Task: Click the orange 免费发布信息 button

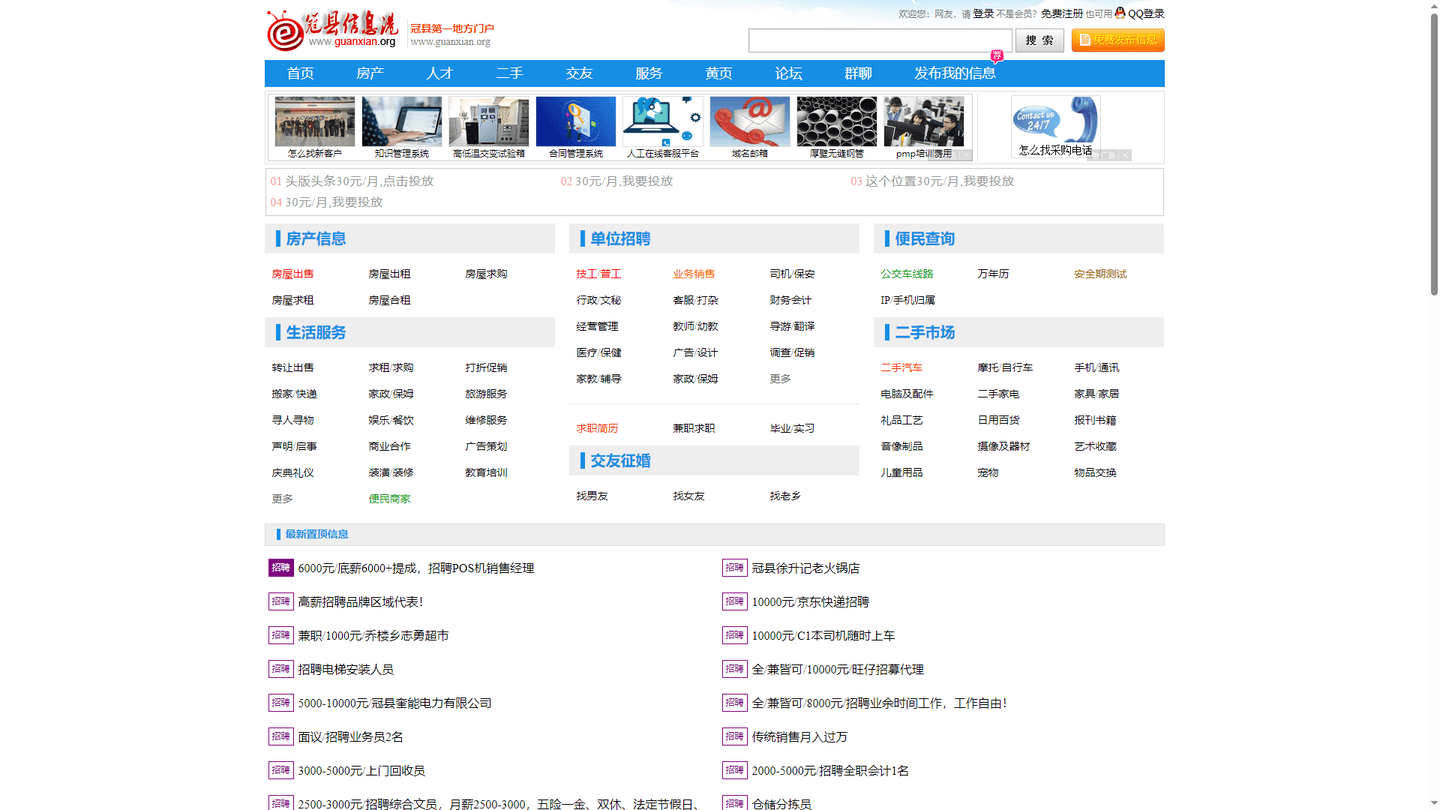Action: coord(1118,40)
